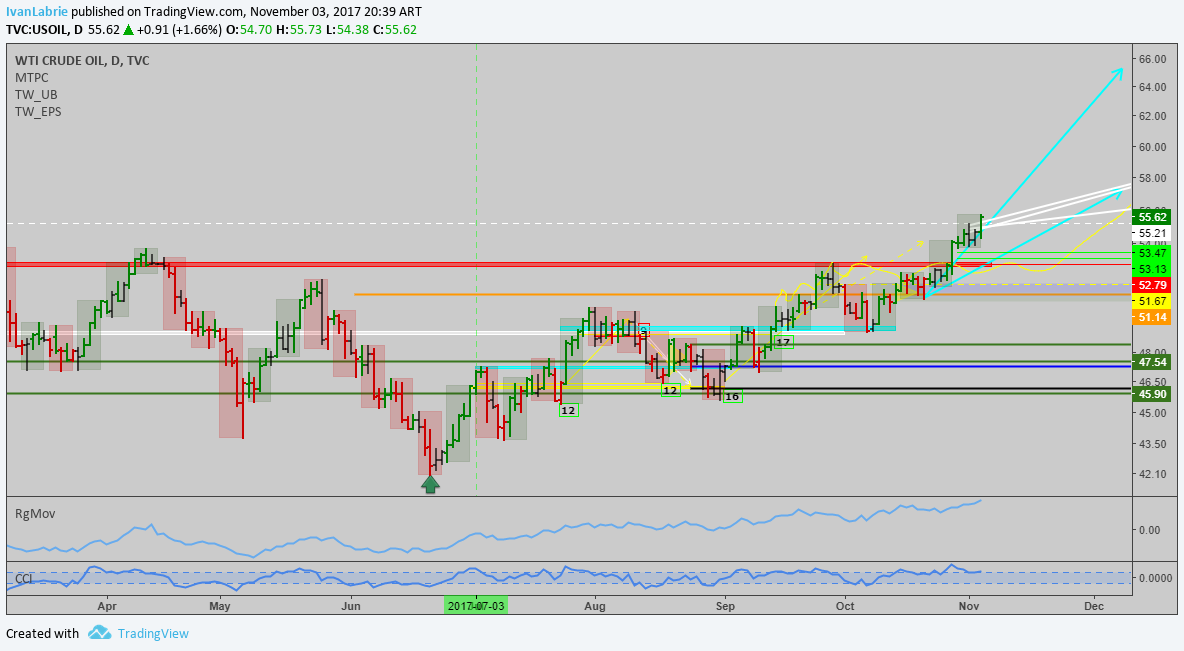Click the red 52.79 price axis label

[1153, 285]
